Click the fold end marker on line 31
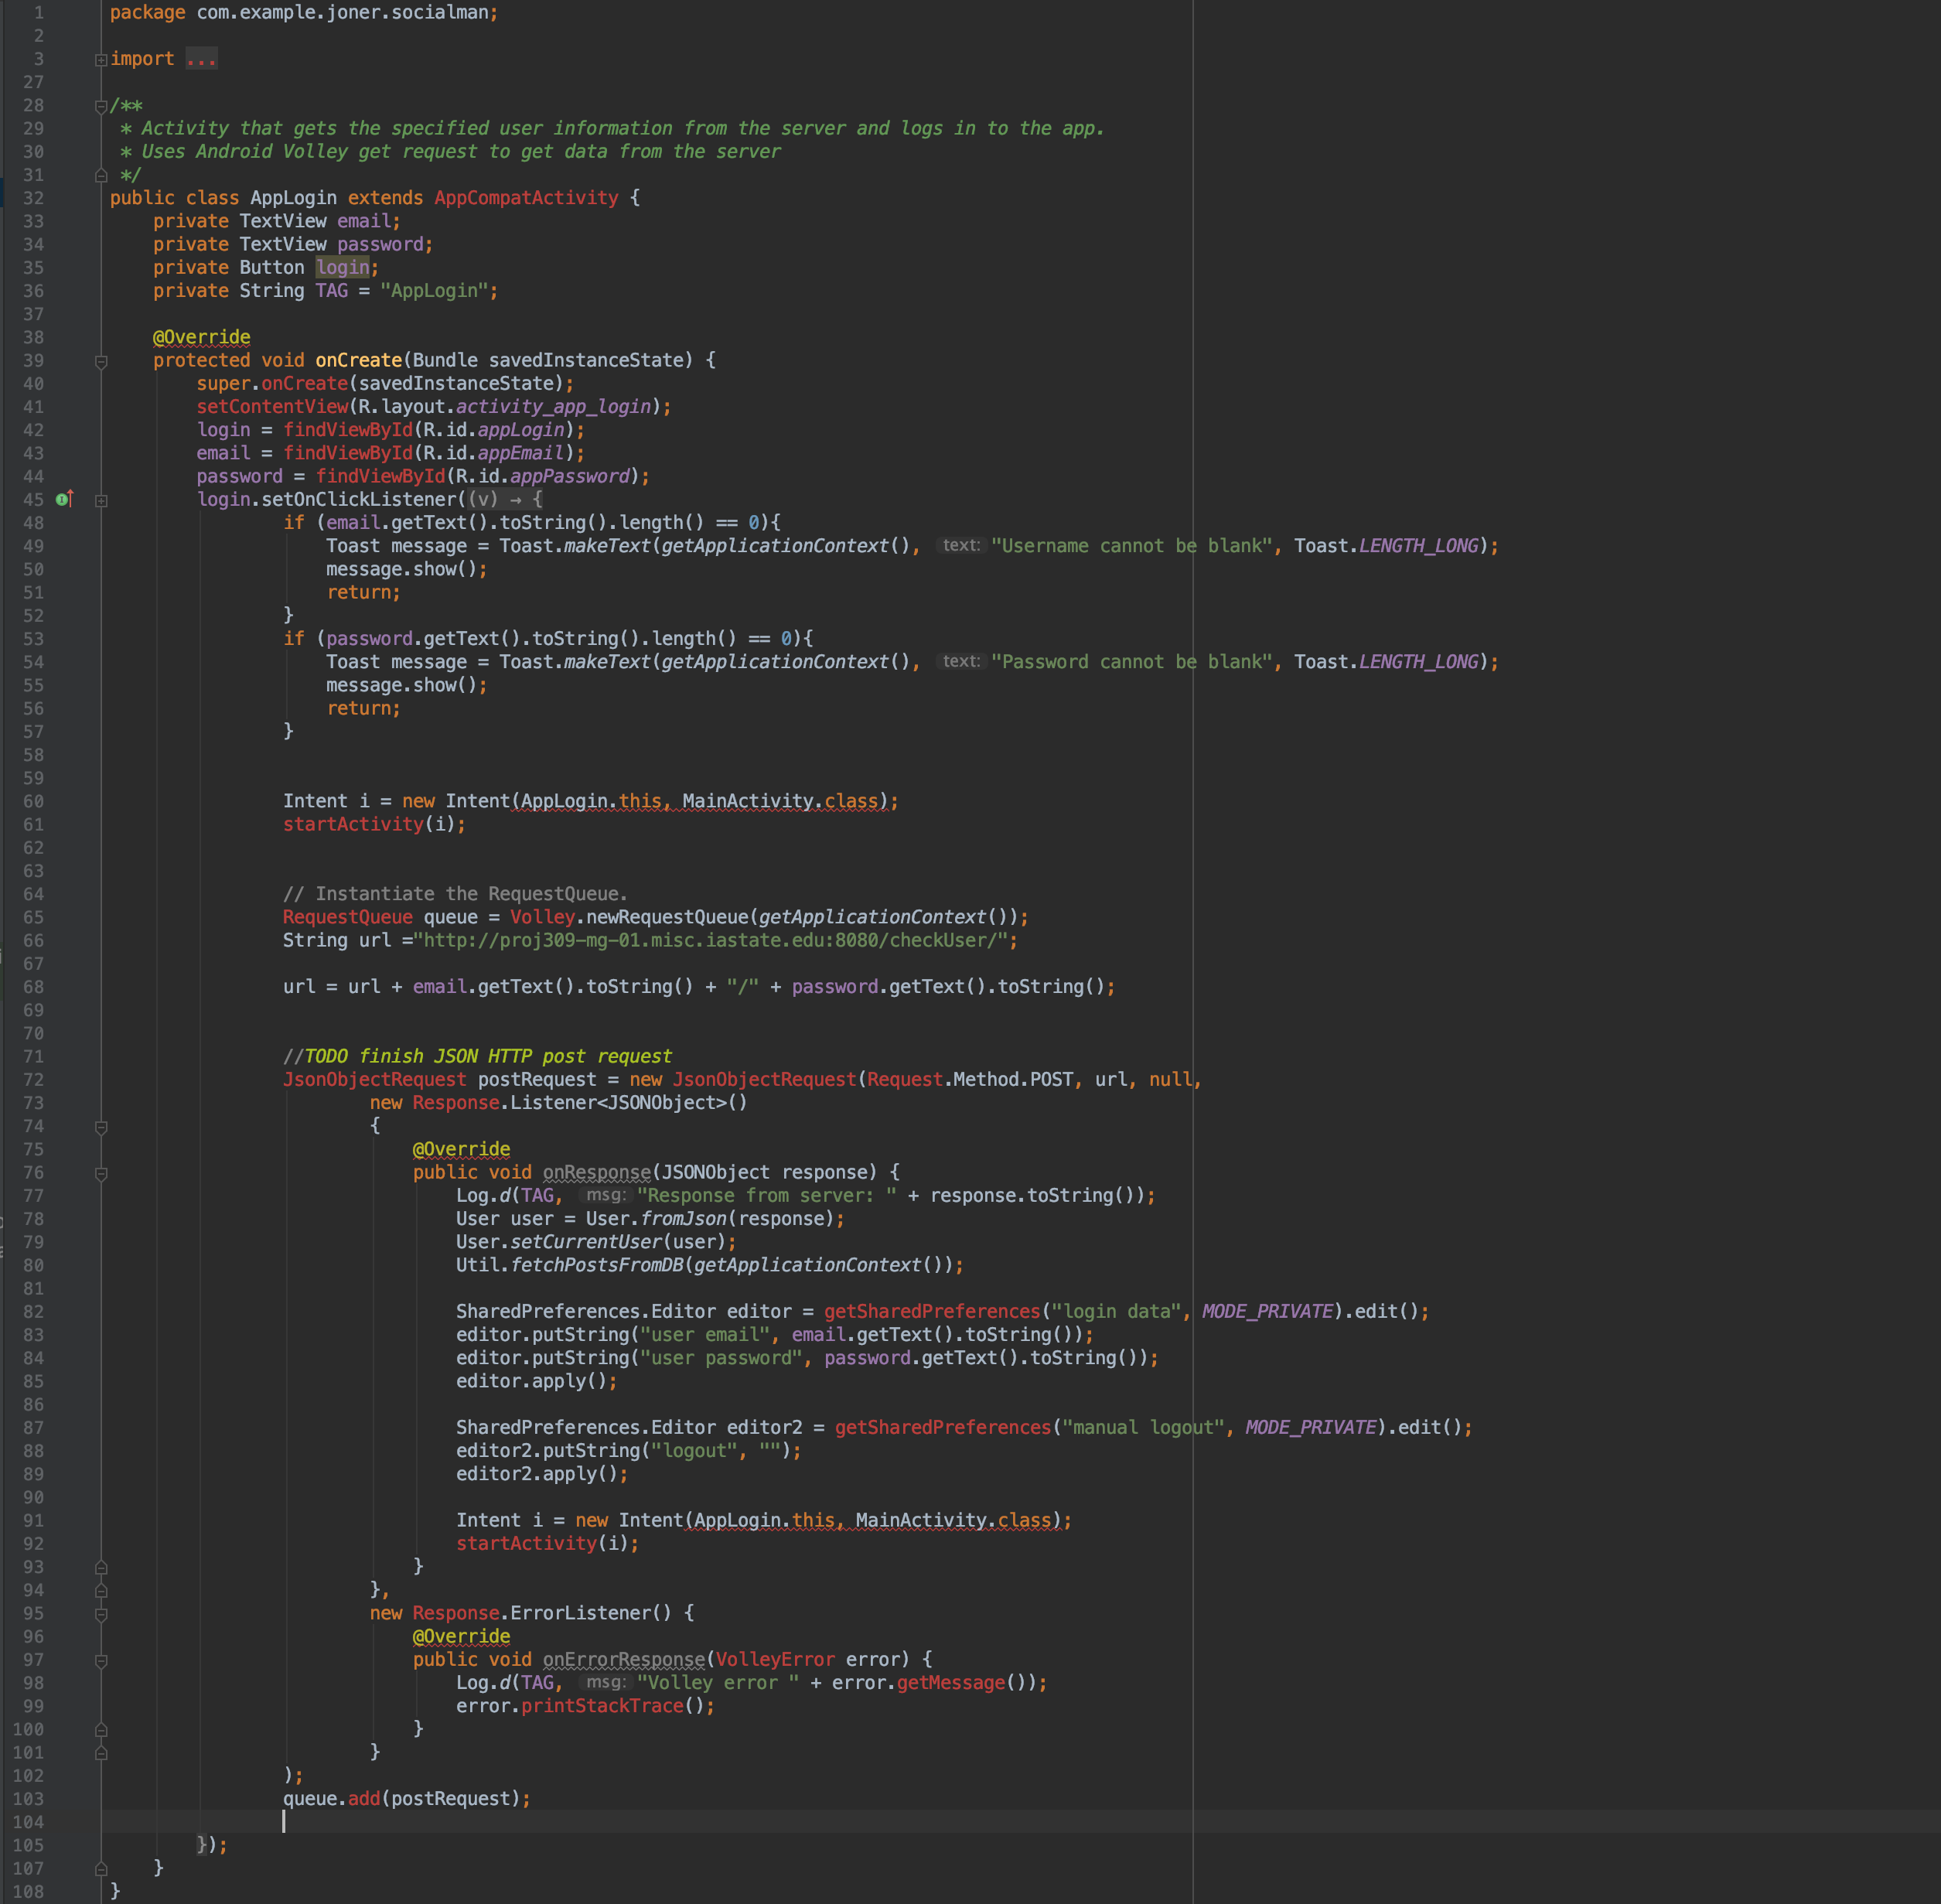 tap(101, 175)
